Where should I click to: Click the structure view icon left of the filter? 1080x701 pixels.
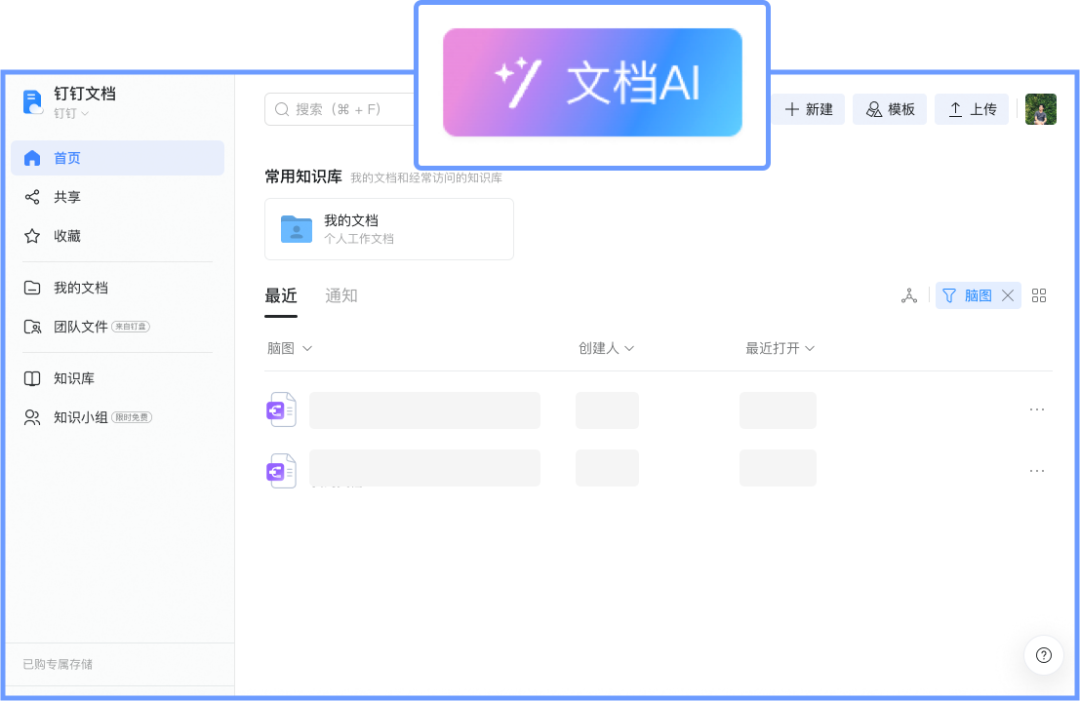click(x=909, y=296)
